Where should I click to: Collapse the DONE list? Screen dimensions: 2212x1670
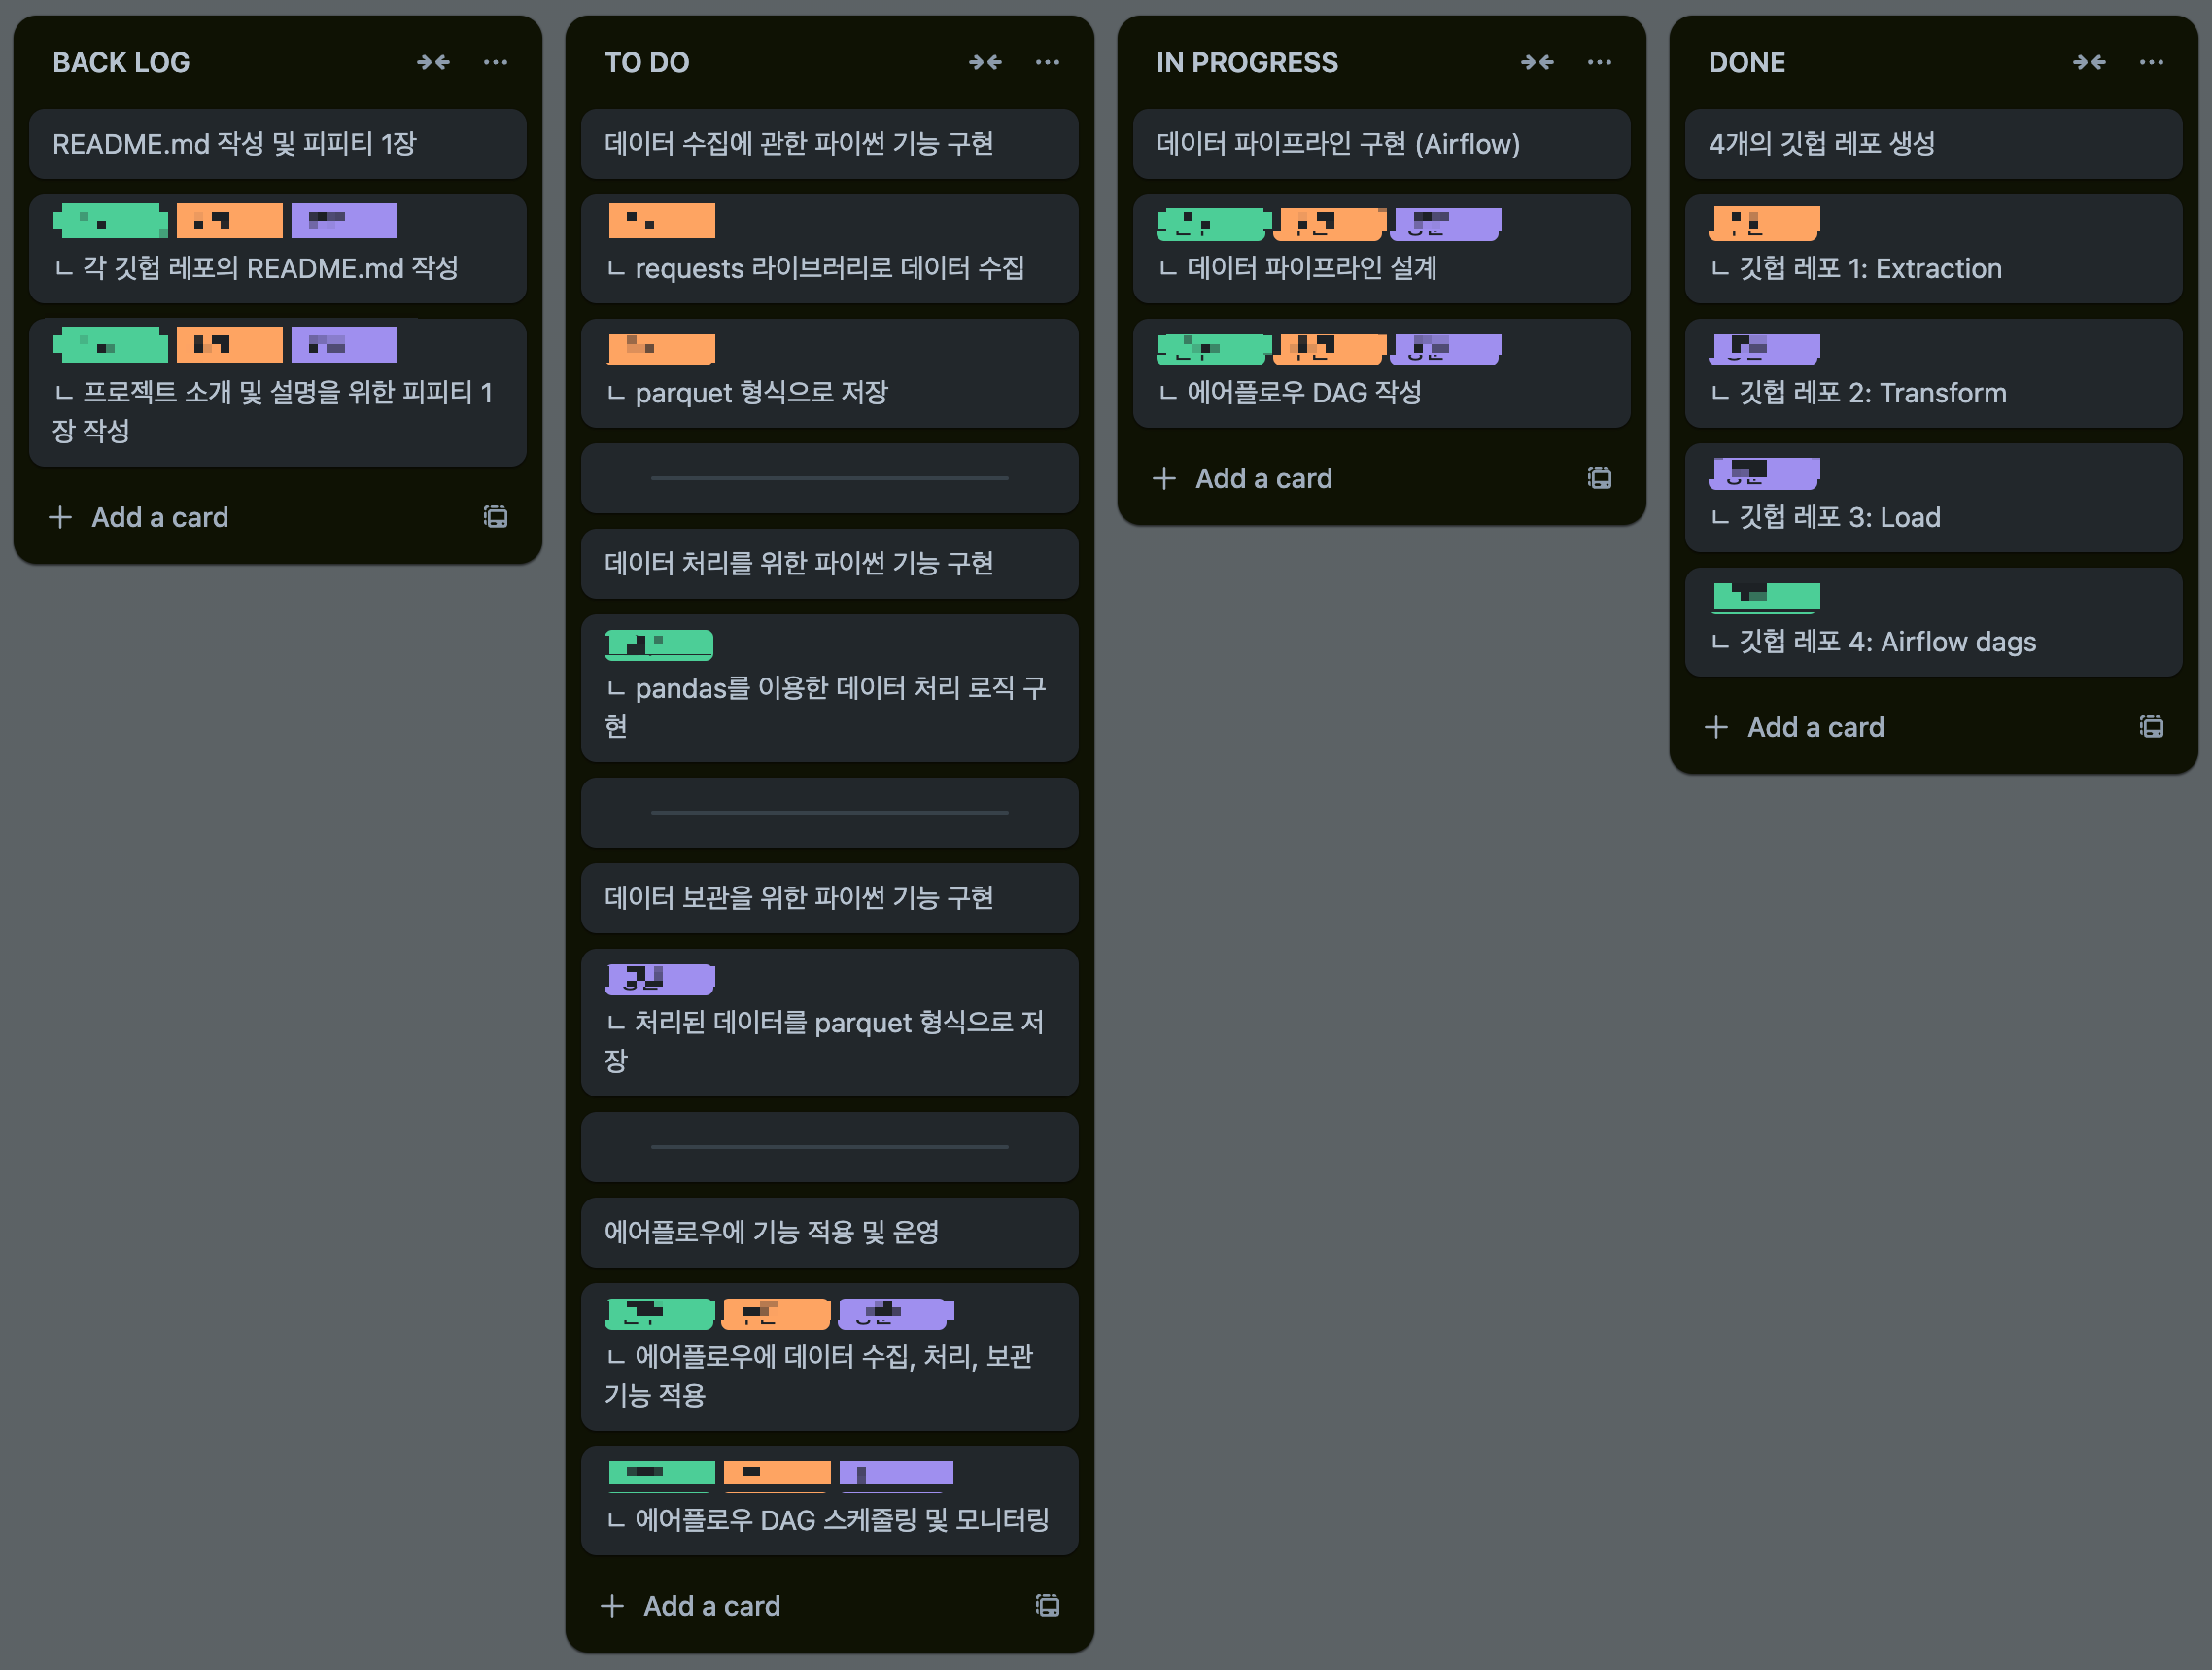(2089, 62)
